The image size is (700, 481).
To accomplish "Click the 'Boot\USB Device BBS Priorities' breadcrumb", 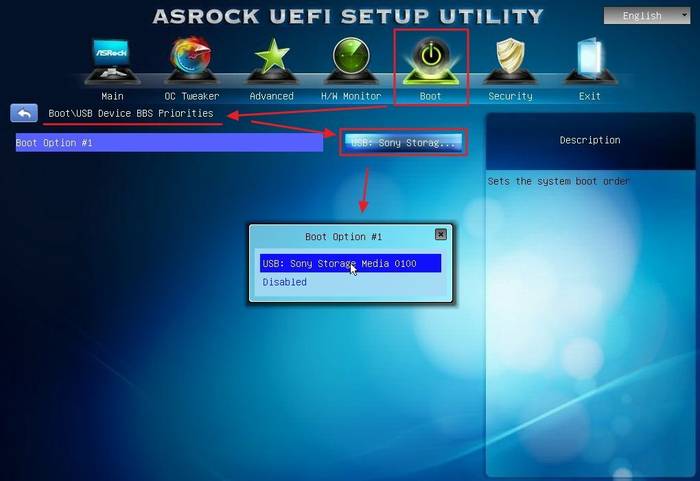I will tap(131, 113).
